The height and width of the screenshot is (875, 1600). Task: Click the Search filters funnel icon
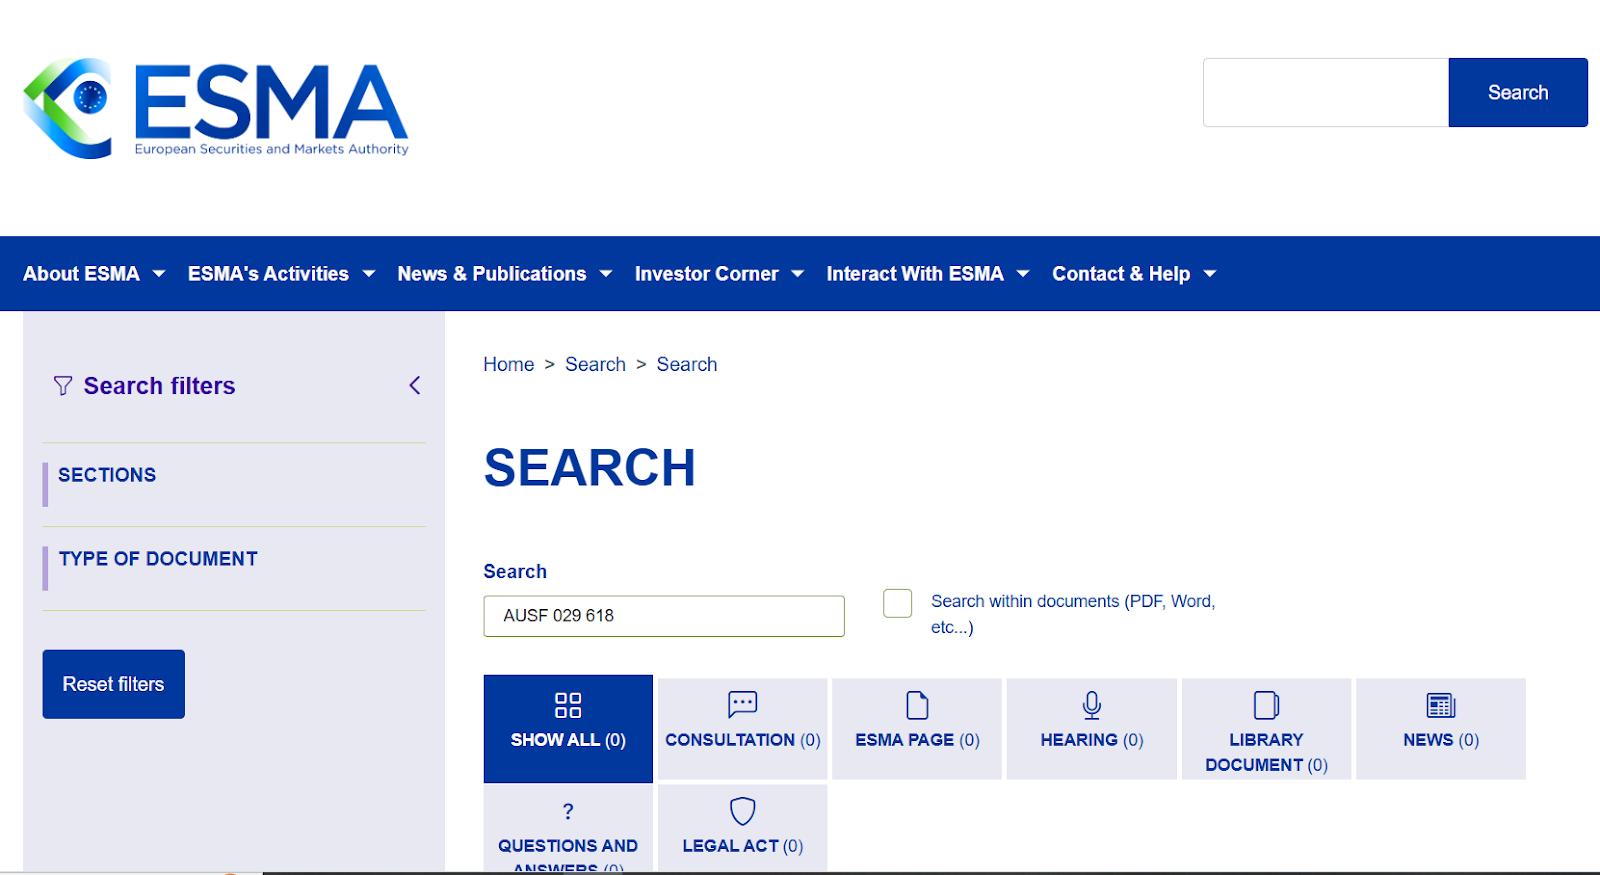point(63,386)
